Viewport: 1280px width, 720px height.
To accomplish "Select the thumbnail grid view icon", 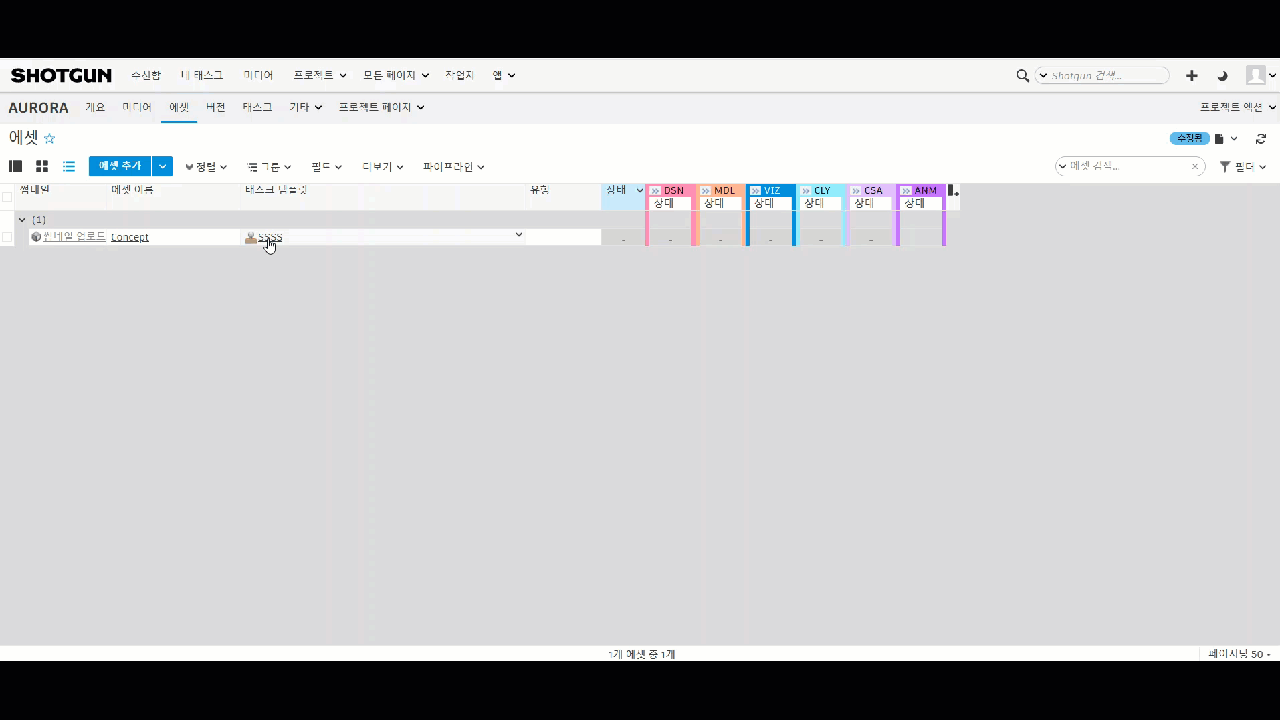I will point(41,166).
